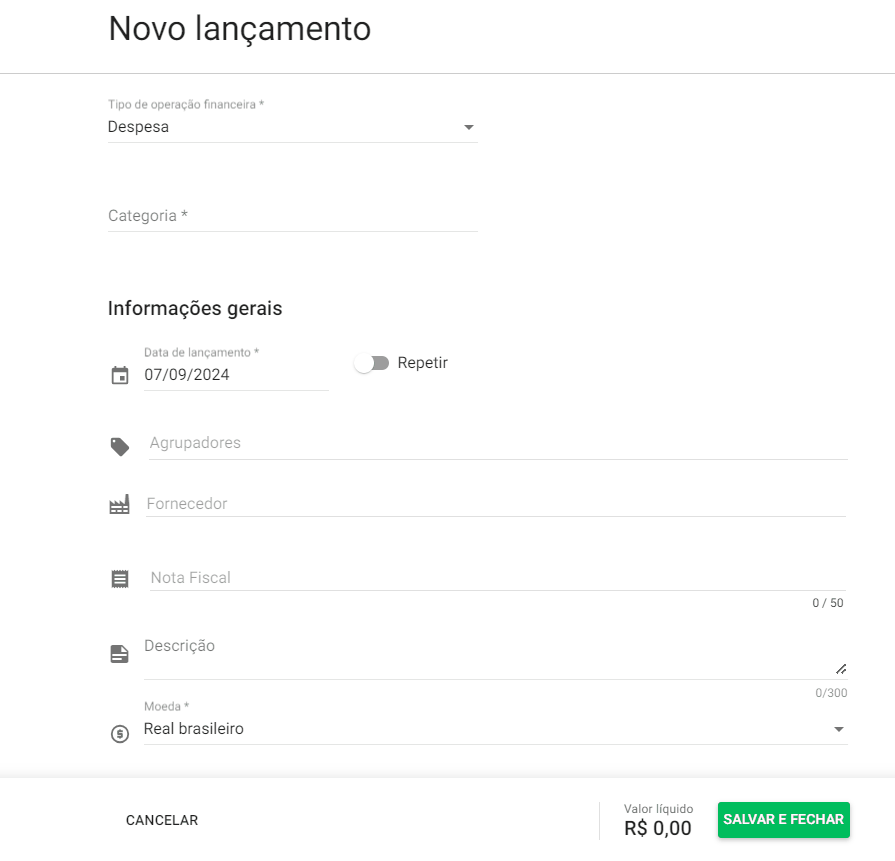Open the Tipo de operação financeira dropdown

click(x=468, y=127)
